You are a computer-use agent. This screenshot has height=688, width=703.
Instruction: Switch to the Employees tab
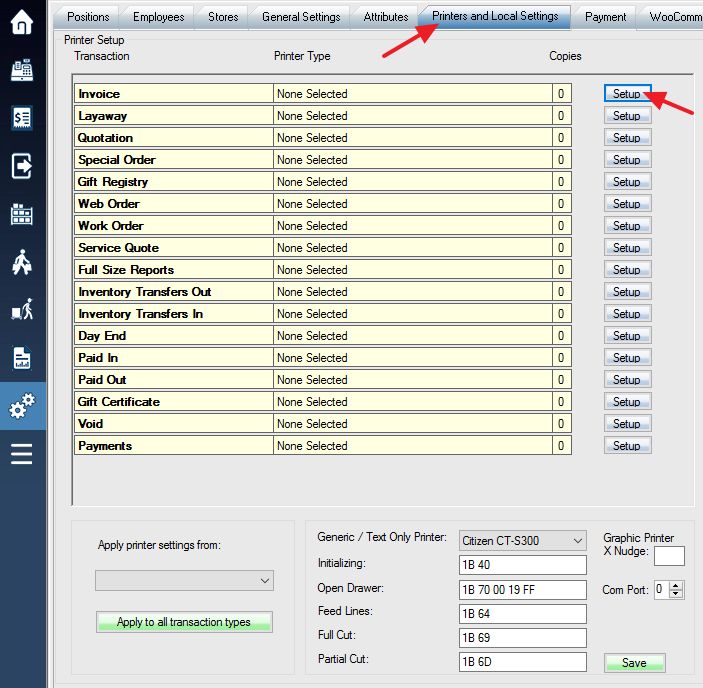pyautogui.click(x=158, y=17)
